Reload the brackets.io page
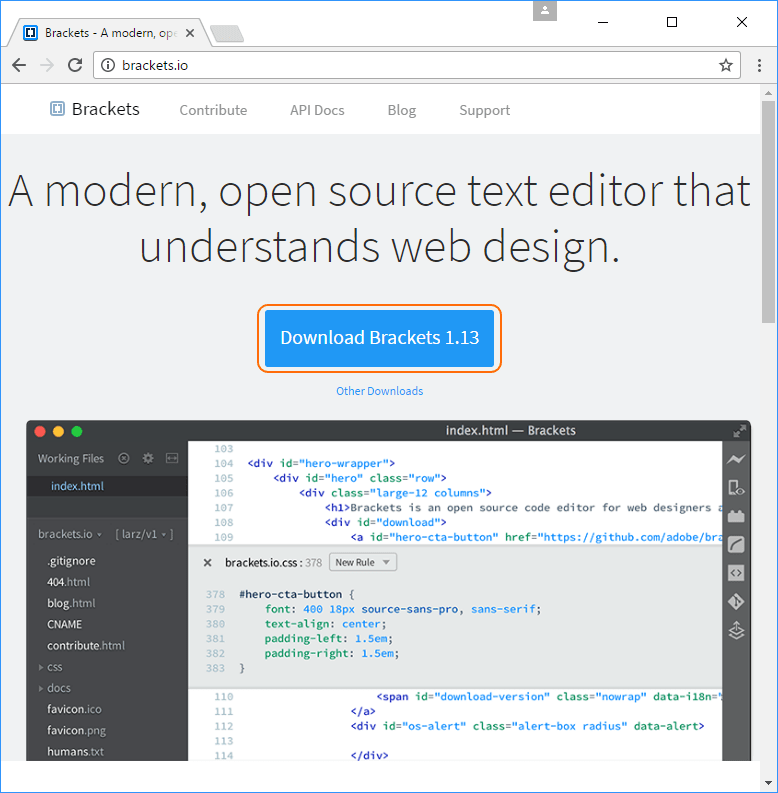778x793 pixels. pos(75,65)
